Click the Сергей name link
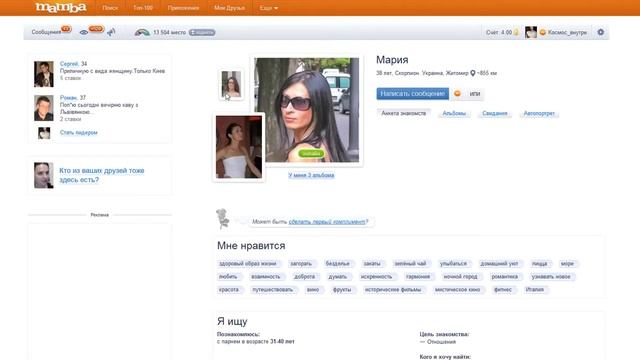Screen dimensions: 640x360 69,64
